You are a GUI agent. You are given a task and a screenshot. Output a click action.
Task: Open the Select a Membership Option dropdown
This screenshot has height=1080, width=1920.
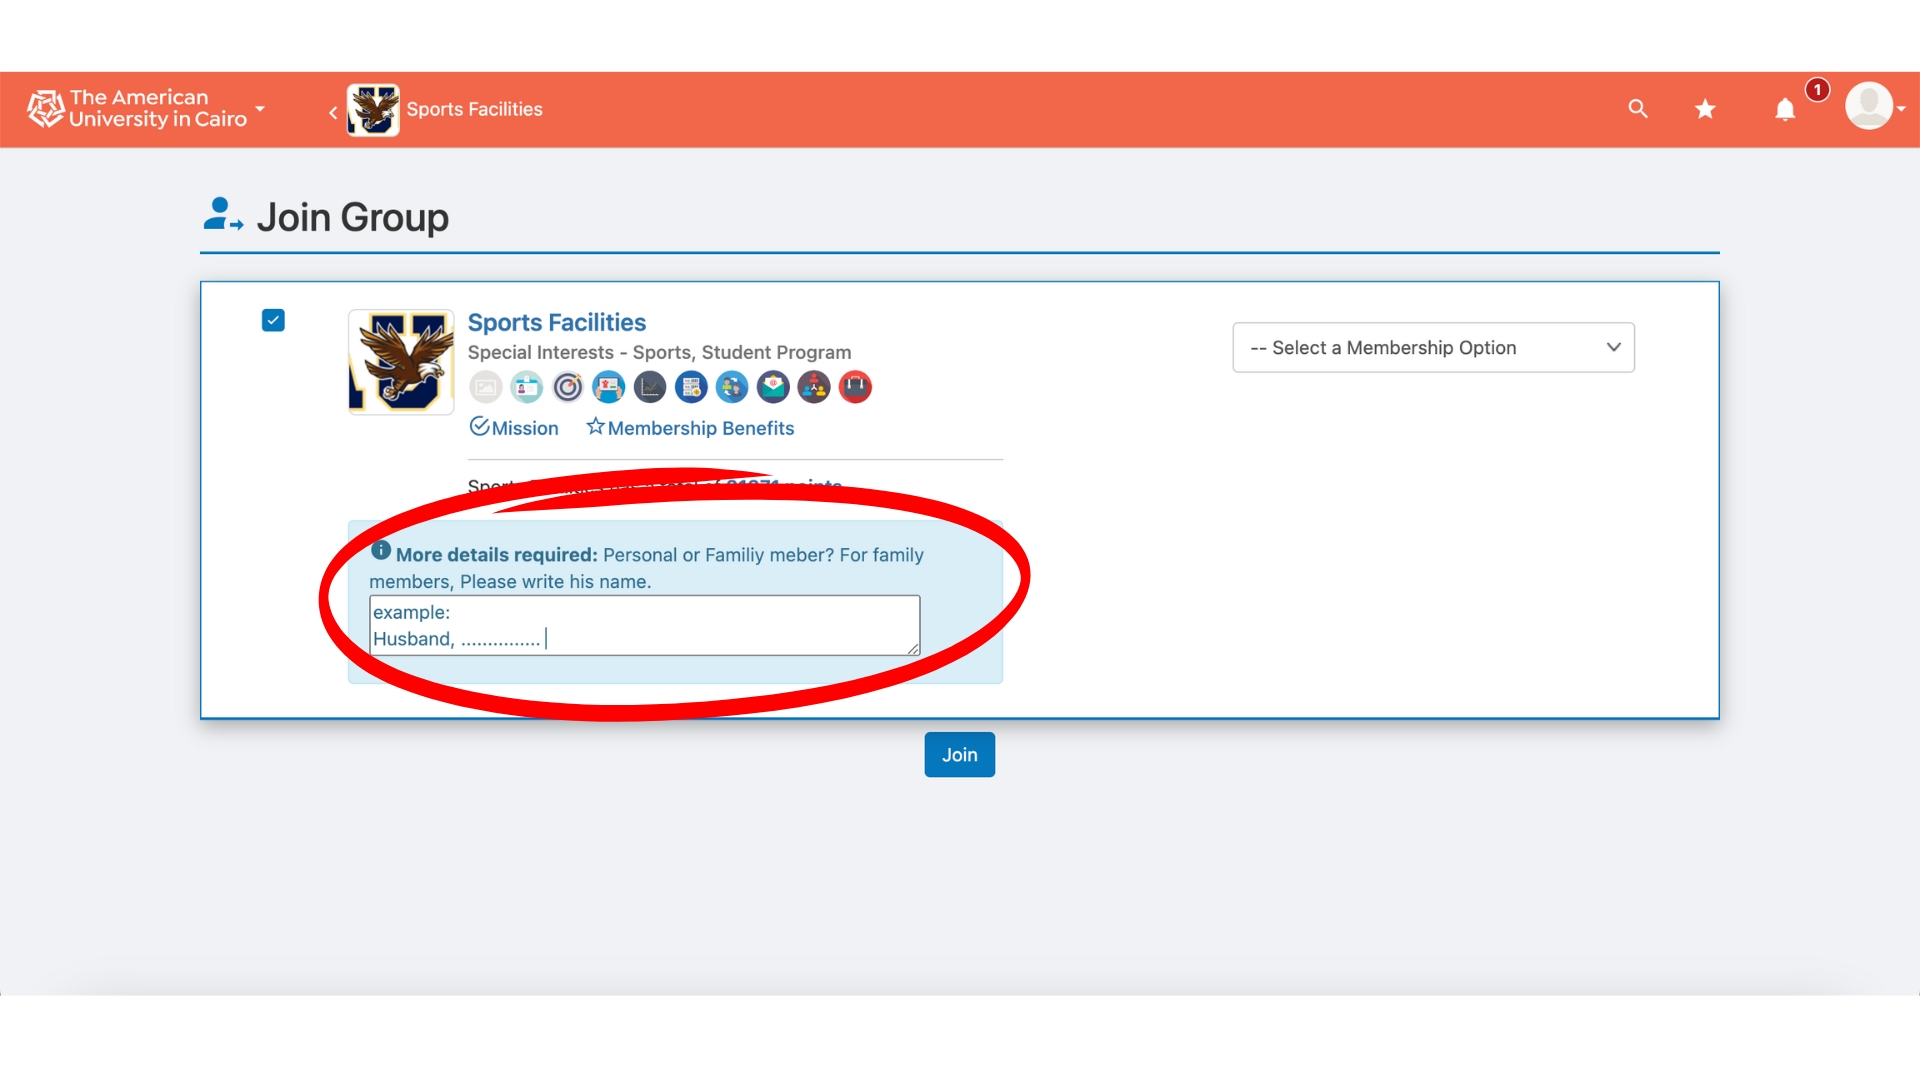click(x=1432, y=347)
